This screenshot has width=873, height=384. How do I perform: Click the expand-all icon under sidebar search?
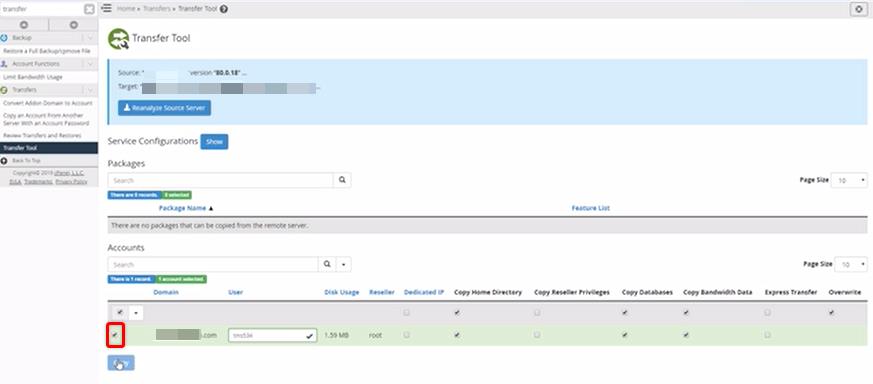point(24,25)
